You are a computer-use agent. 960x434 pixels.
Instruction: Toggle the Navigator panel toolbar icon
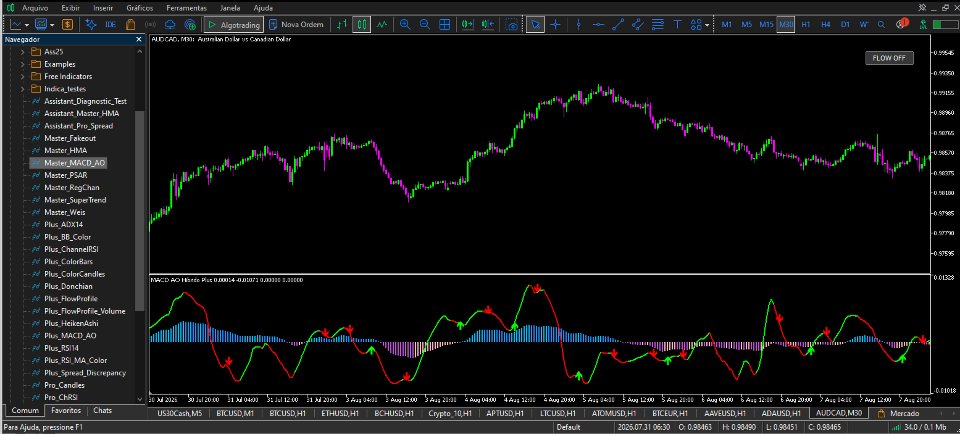91,24
